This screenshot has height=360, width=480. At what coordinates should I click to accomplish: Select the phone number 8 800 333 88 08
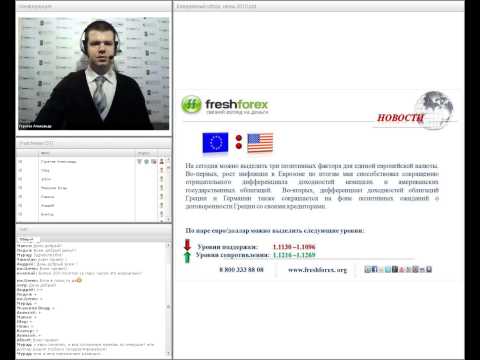[241, 270]
